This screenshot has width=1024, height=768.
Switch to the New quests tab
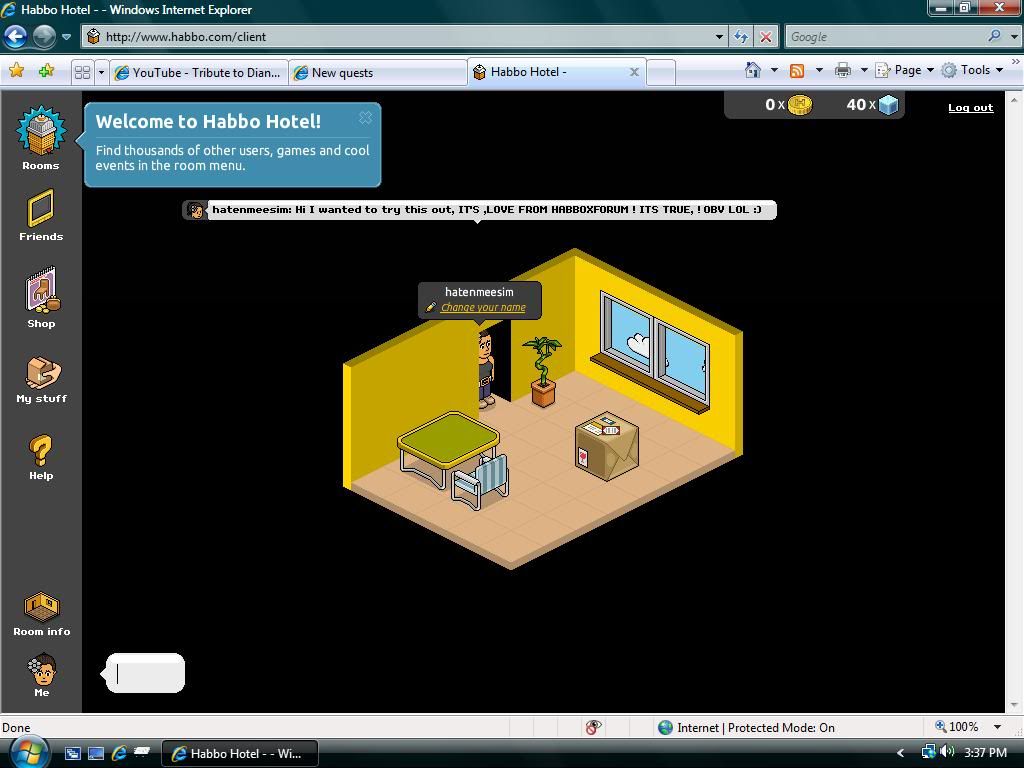point(378,72)
